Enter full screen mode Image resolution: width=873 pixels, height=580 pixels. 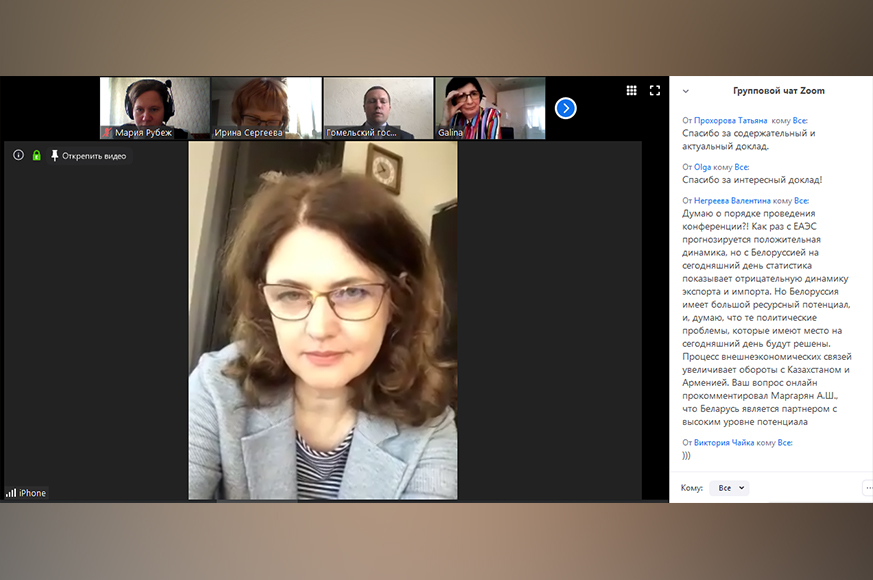click(655, 90)
